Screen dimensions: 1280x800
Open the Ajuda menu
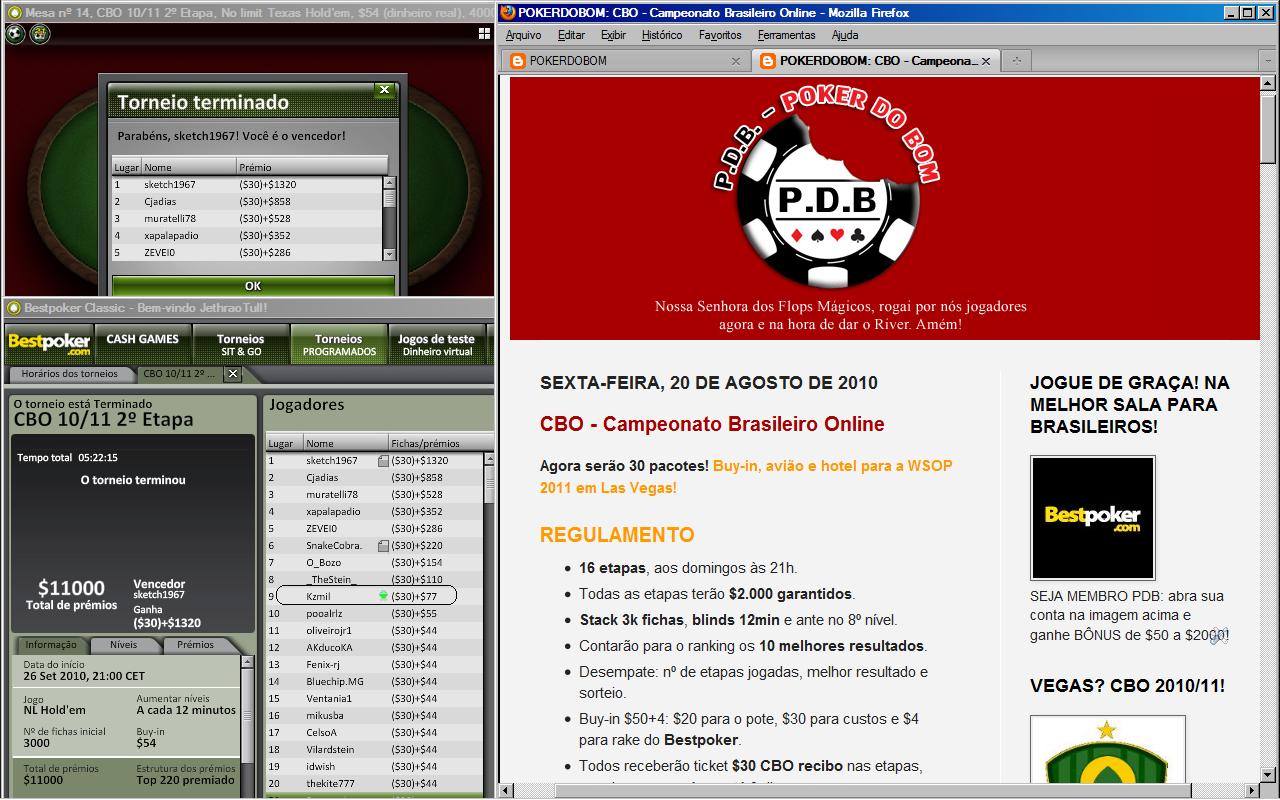(845, 35)
